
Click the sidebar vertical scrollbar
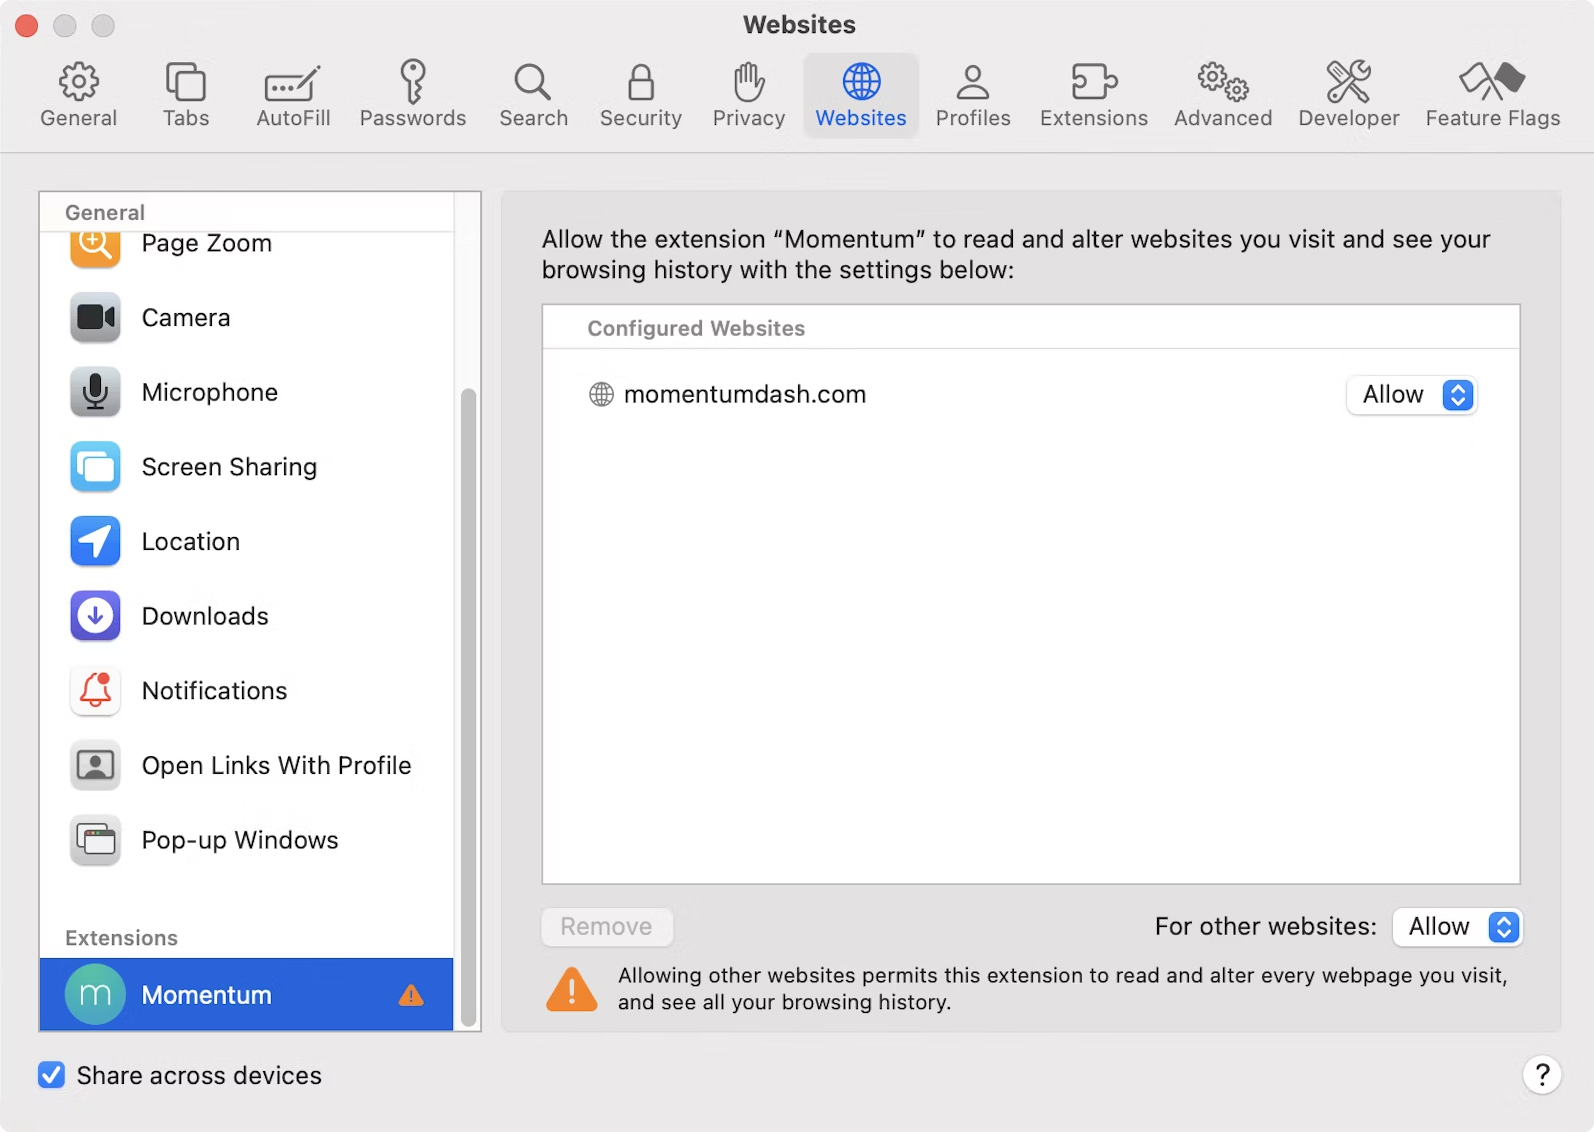click(x=468, y=708)
